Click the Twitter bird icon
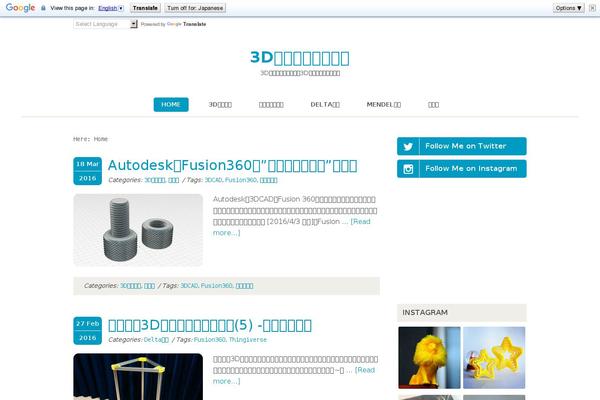The height and width of the screenshot is (400, 600). (x=408, y=146)
